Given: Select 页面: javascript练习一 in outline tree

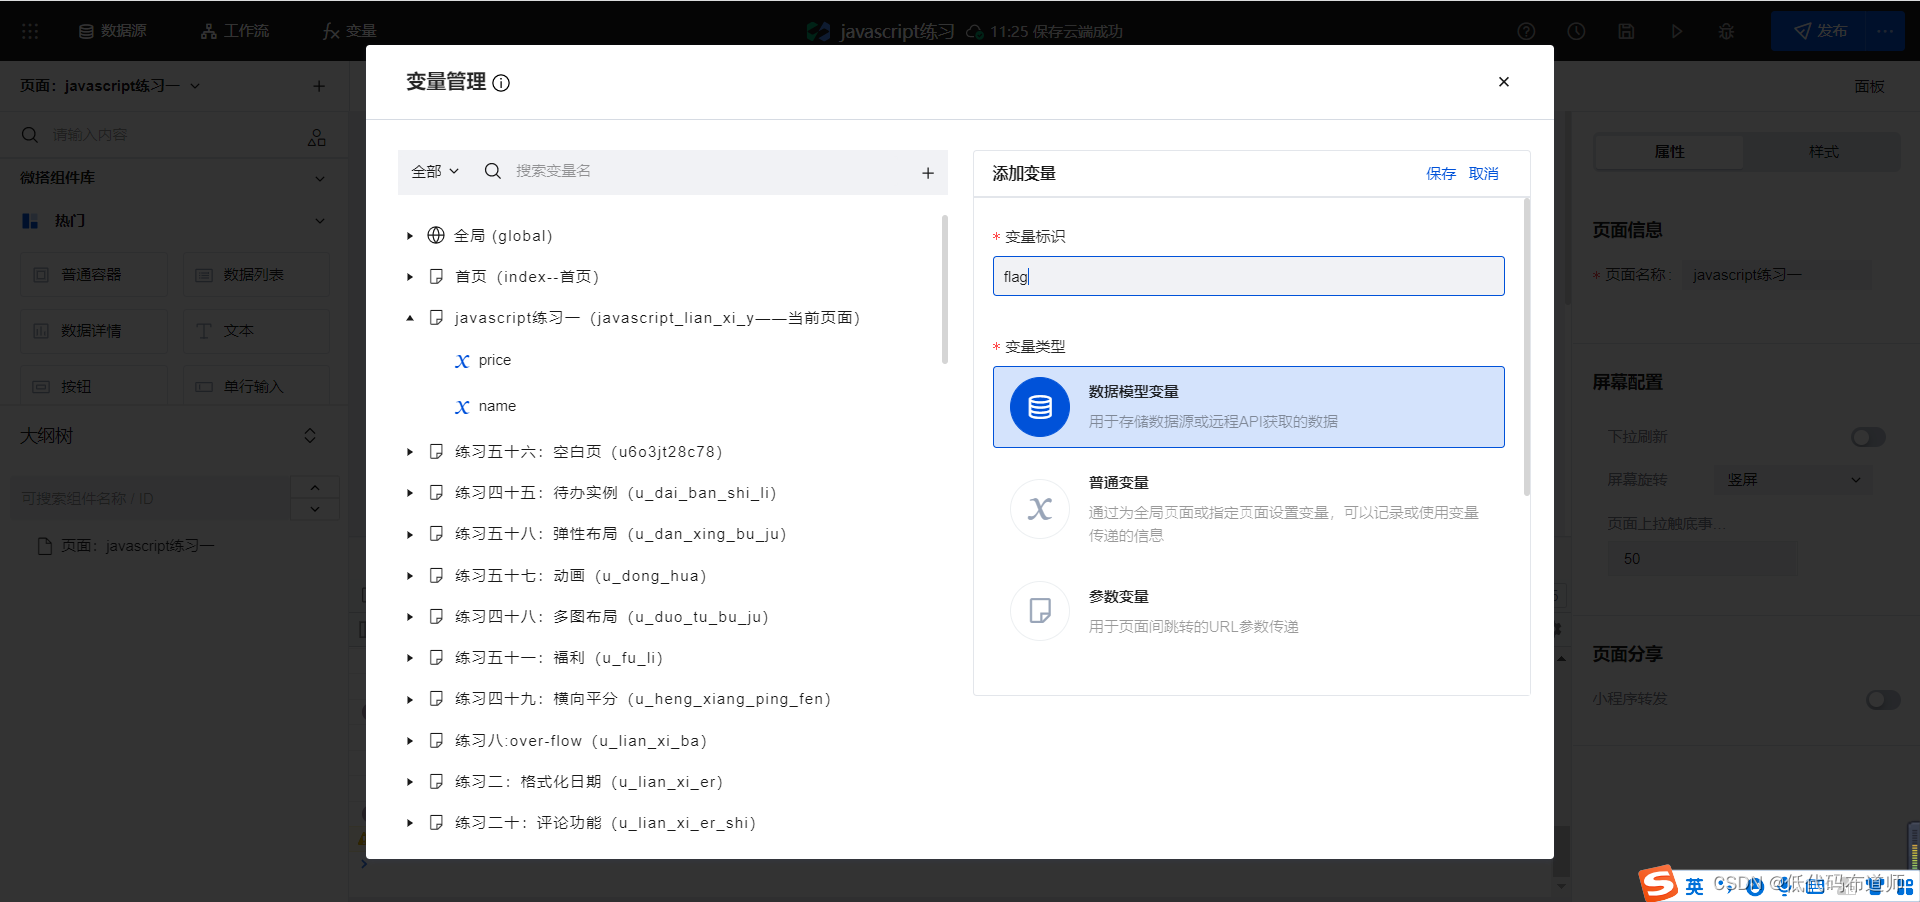Looking at the screenshot, I should tap(126, 546).
